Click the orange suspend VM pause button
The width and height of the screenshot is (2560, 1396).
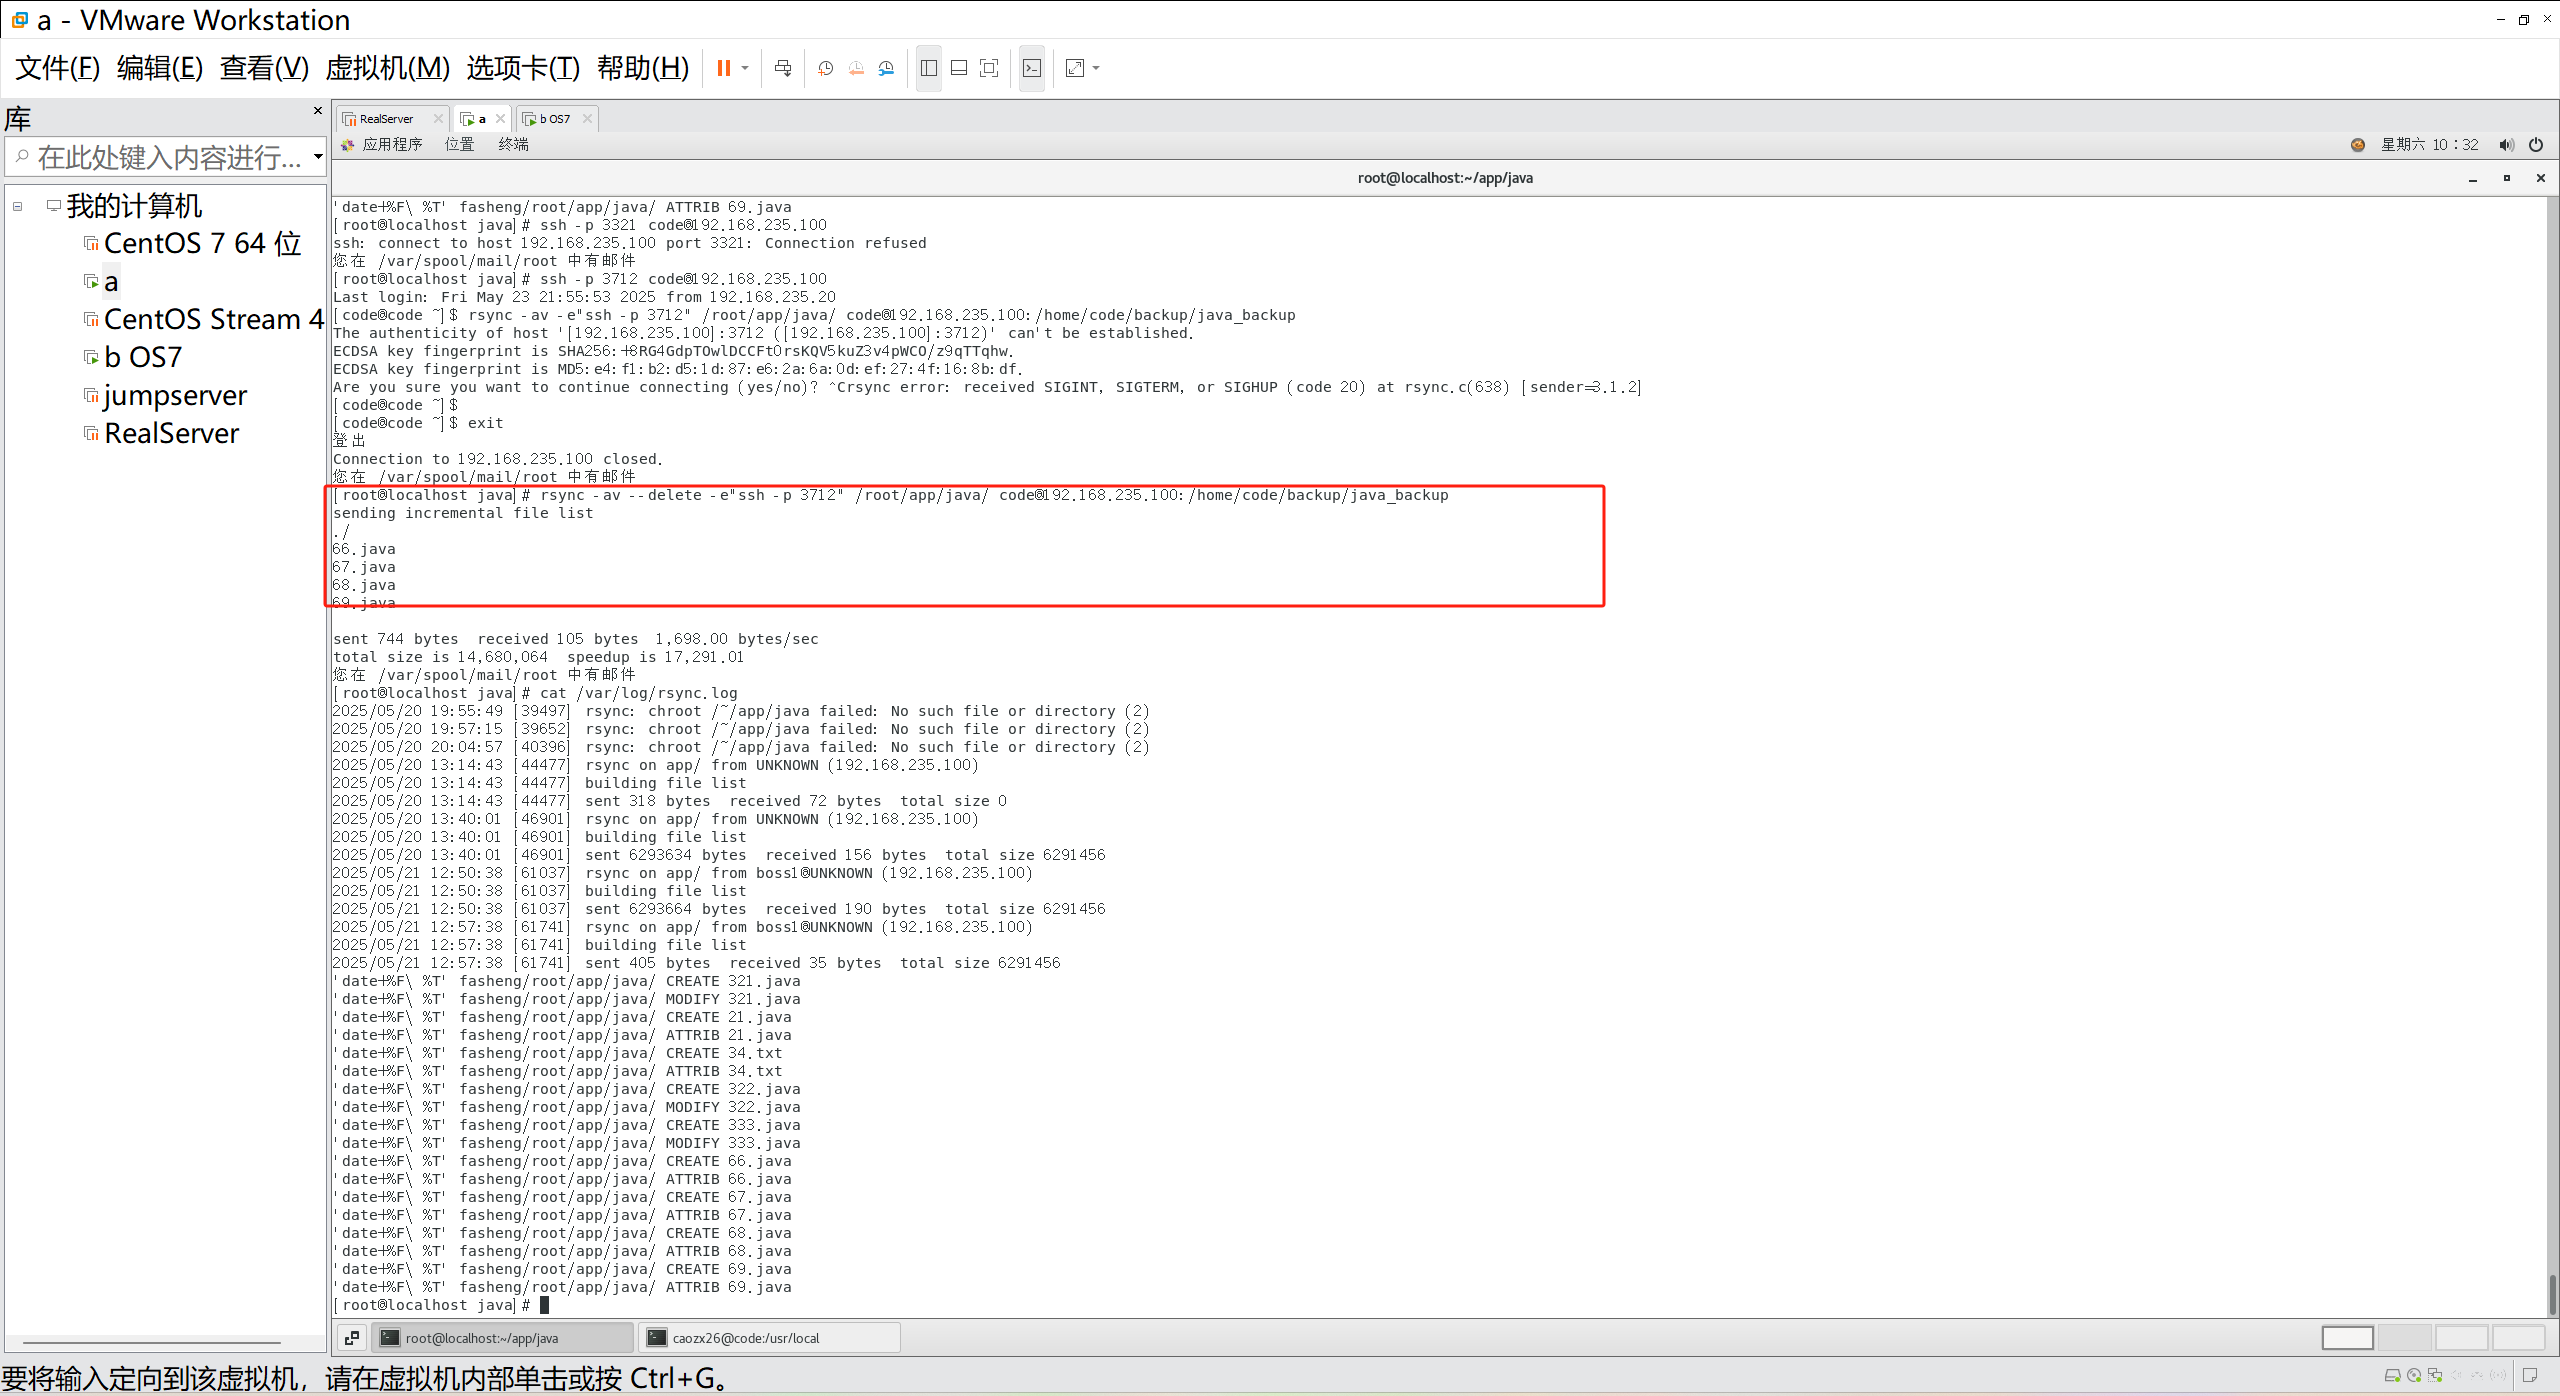click(723, 68)
